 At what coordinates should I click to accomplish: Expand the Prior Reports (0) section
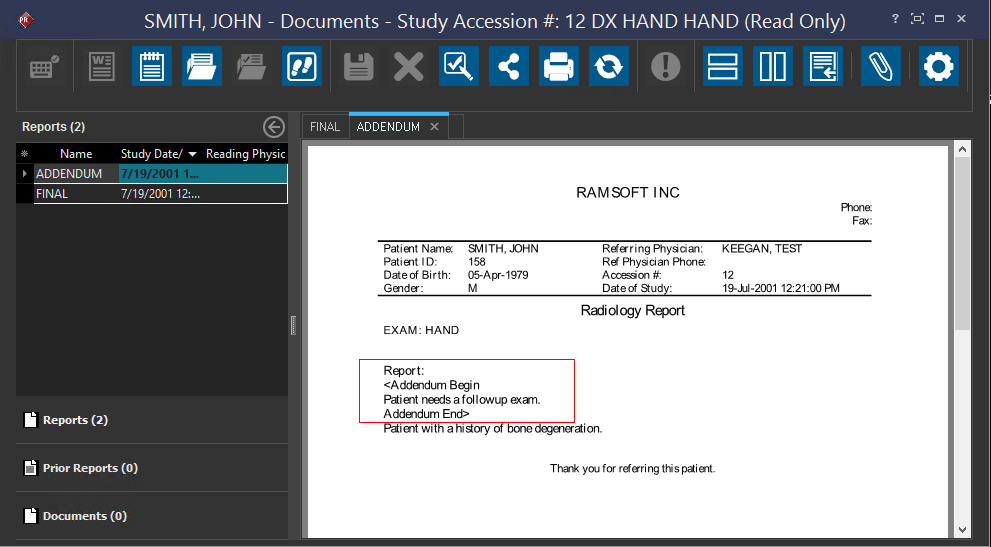[90, 468]
